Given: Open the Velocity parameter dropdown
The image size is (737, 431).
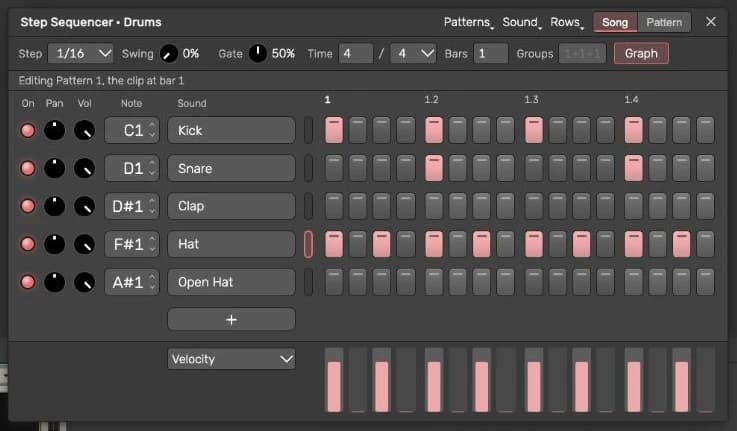Looking at the screenshot, I should (231, 359).
